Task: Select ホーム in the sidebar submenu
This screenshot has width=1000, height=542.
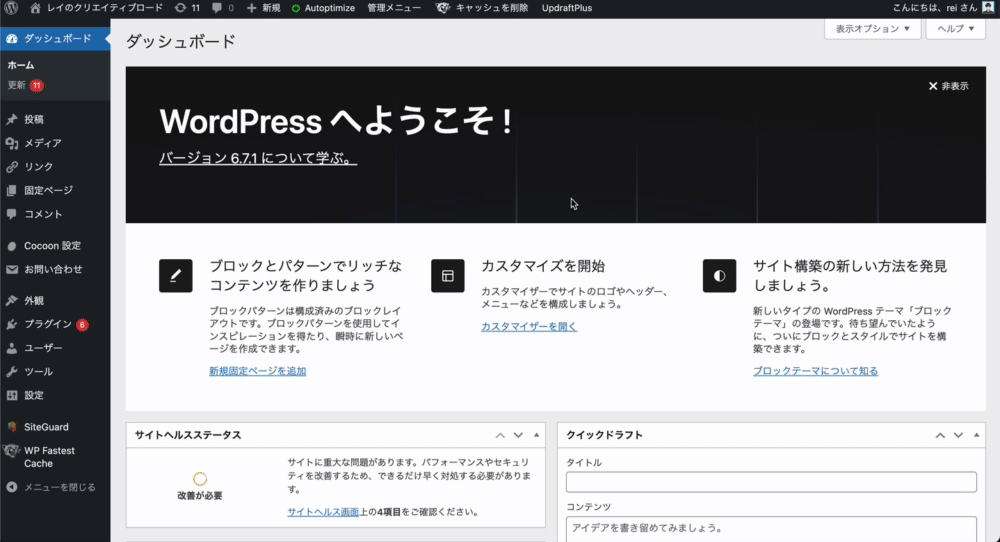Action: pyautogui.click(x=21, y=65)
